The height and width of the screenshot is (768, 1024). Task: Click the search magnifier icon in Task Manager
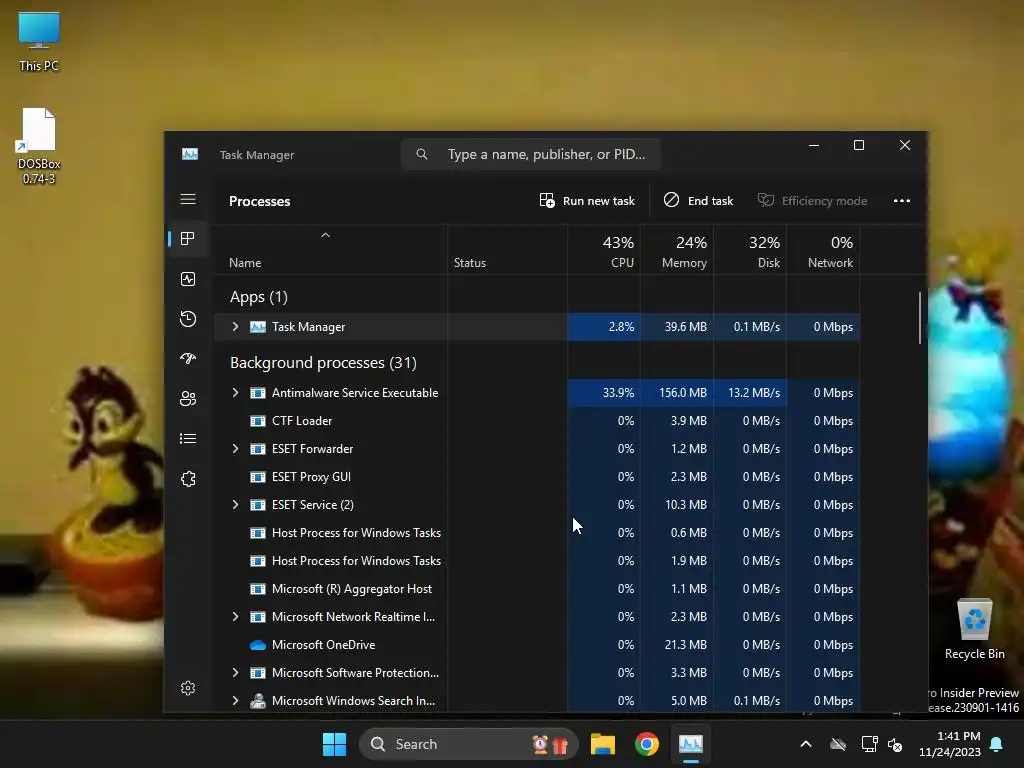tap(422, 154)
